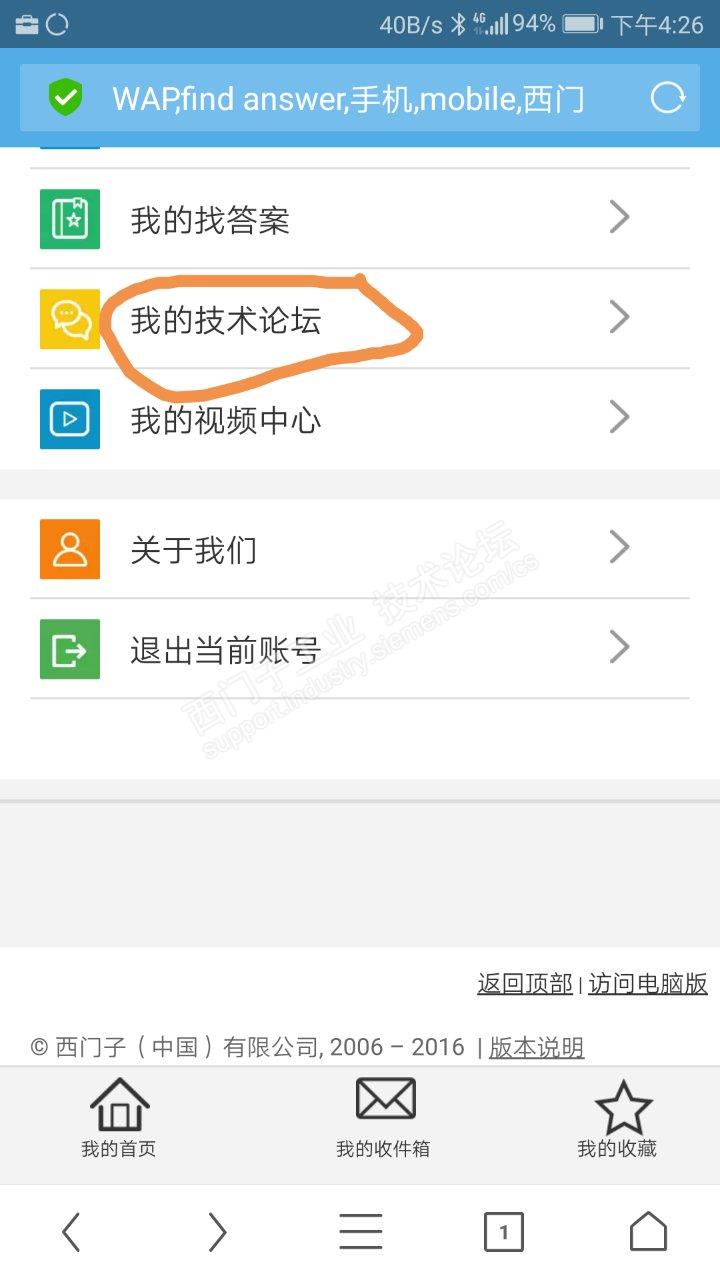This screenshot has width=720, height=1280.
Task: Expand the 我的技术论坛 row chevron
Action: click(x=620, y=318)
